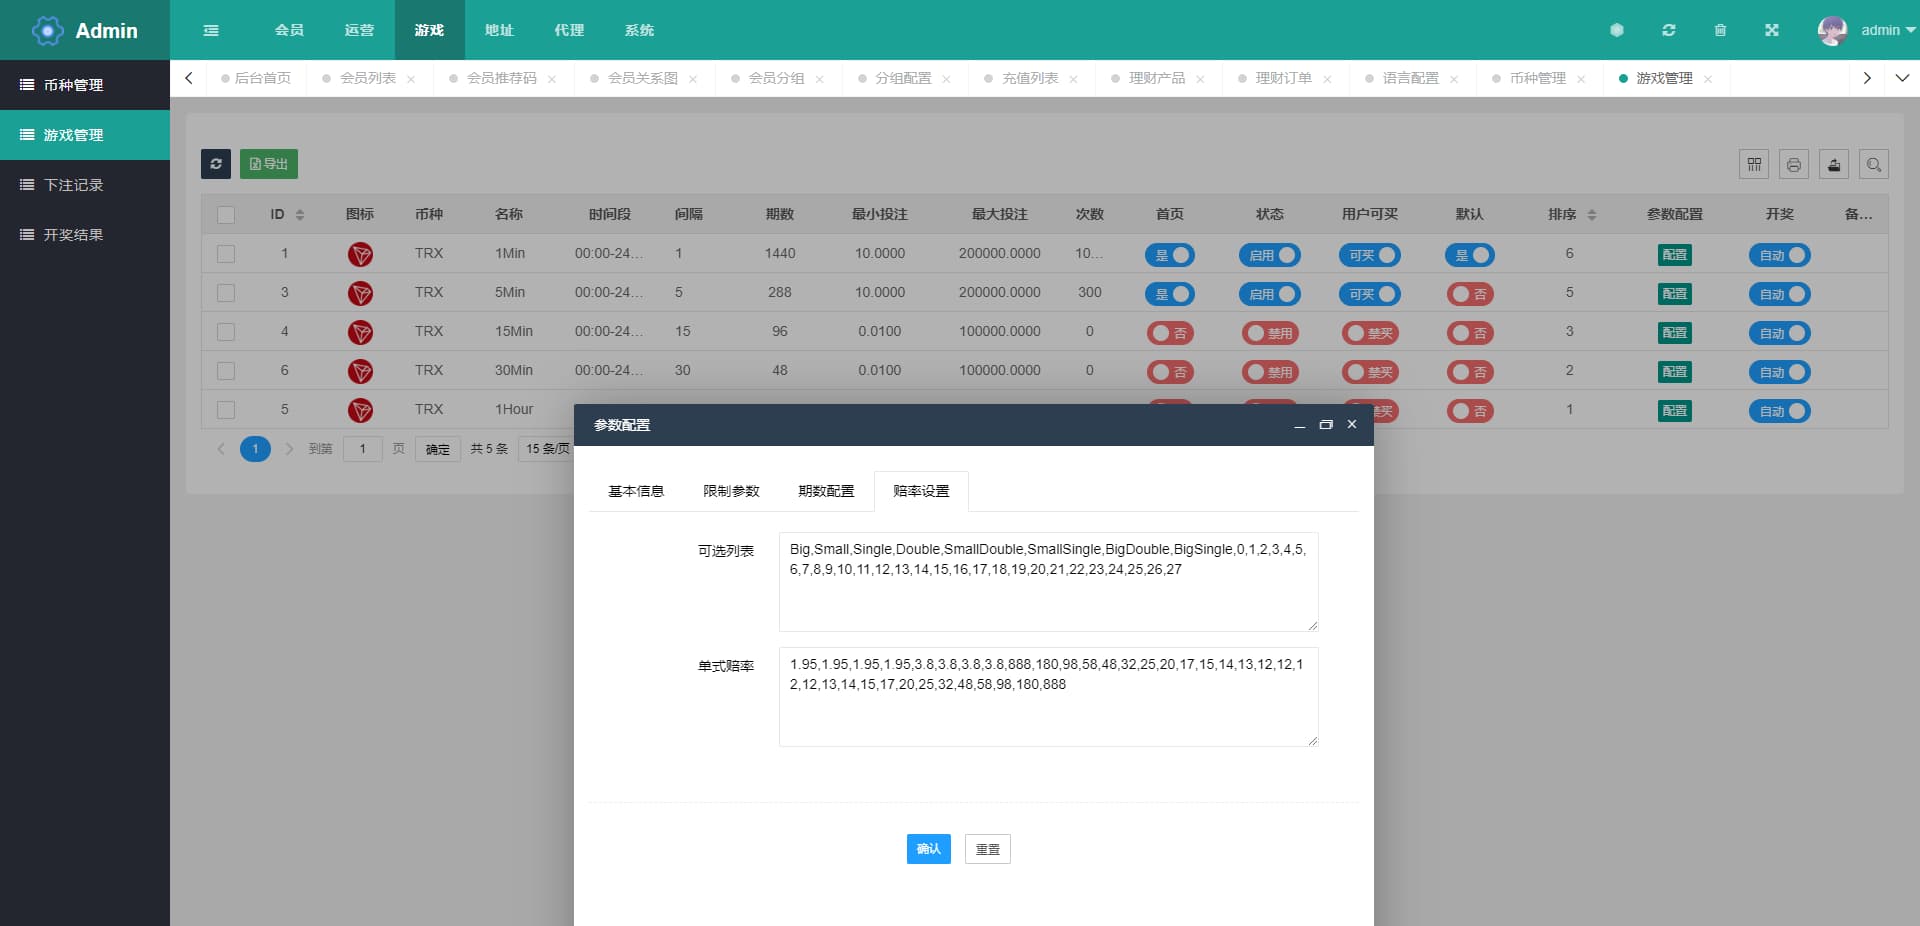
Task: Toggle fullscreen using the header expand icon
Action: [1771, 30]
